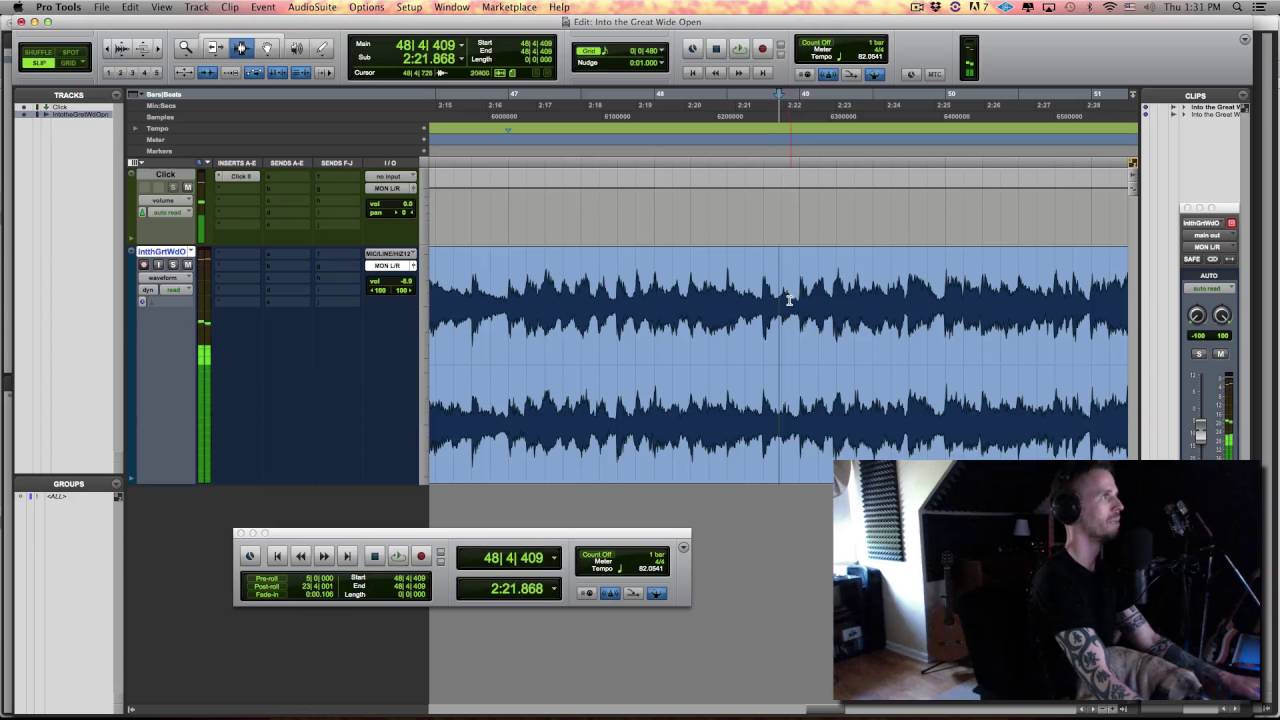This screenshot has width=1280, height=720.
Task: Open the Clip menu
Action: click(230, 7)
